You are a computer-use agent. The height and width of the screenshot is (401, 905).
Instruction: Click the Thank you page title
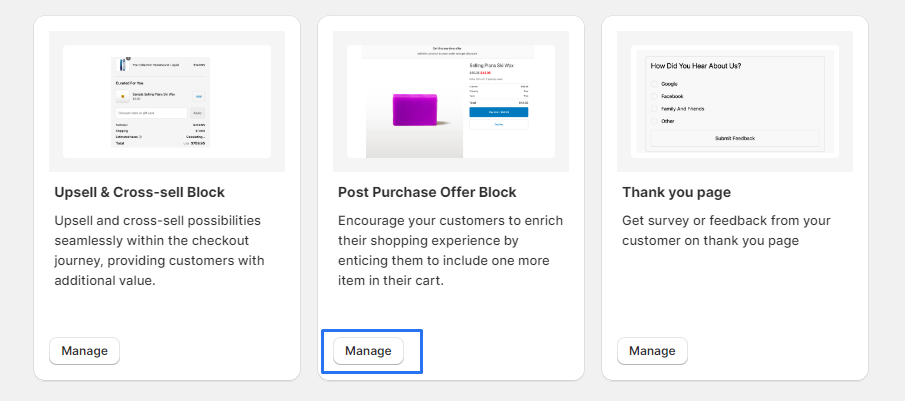(676, 192)
